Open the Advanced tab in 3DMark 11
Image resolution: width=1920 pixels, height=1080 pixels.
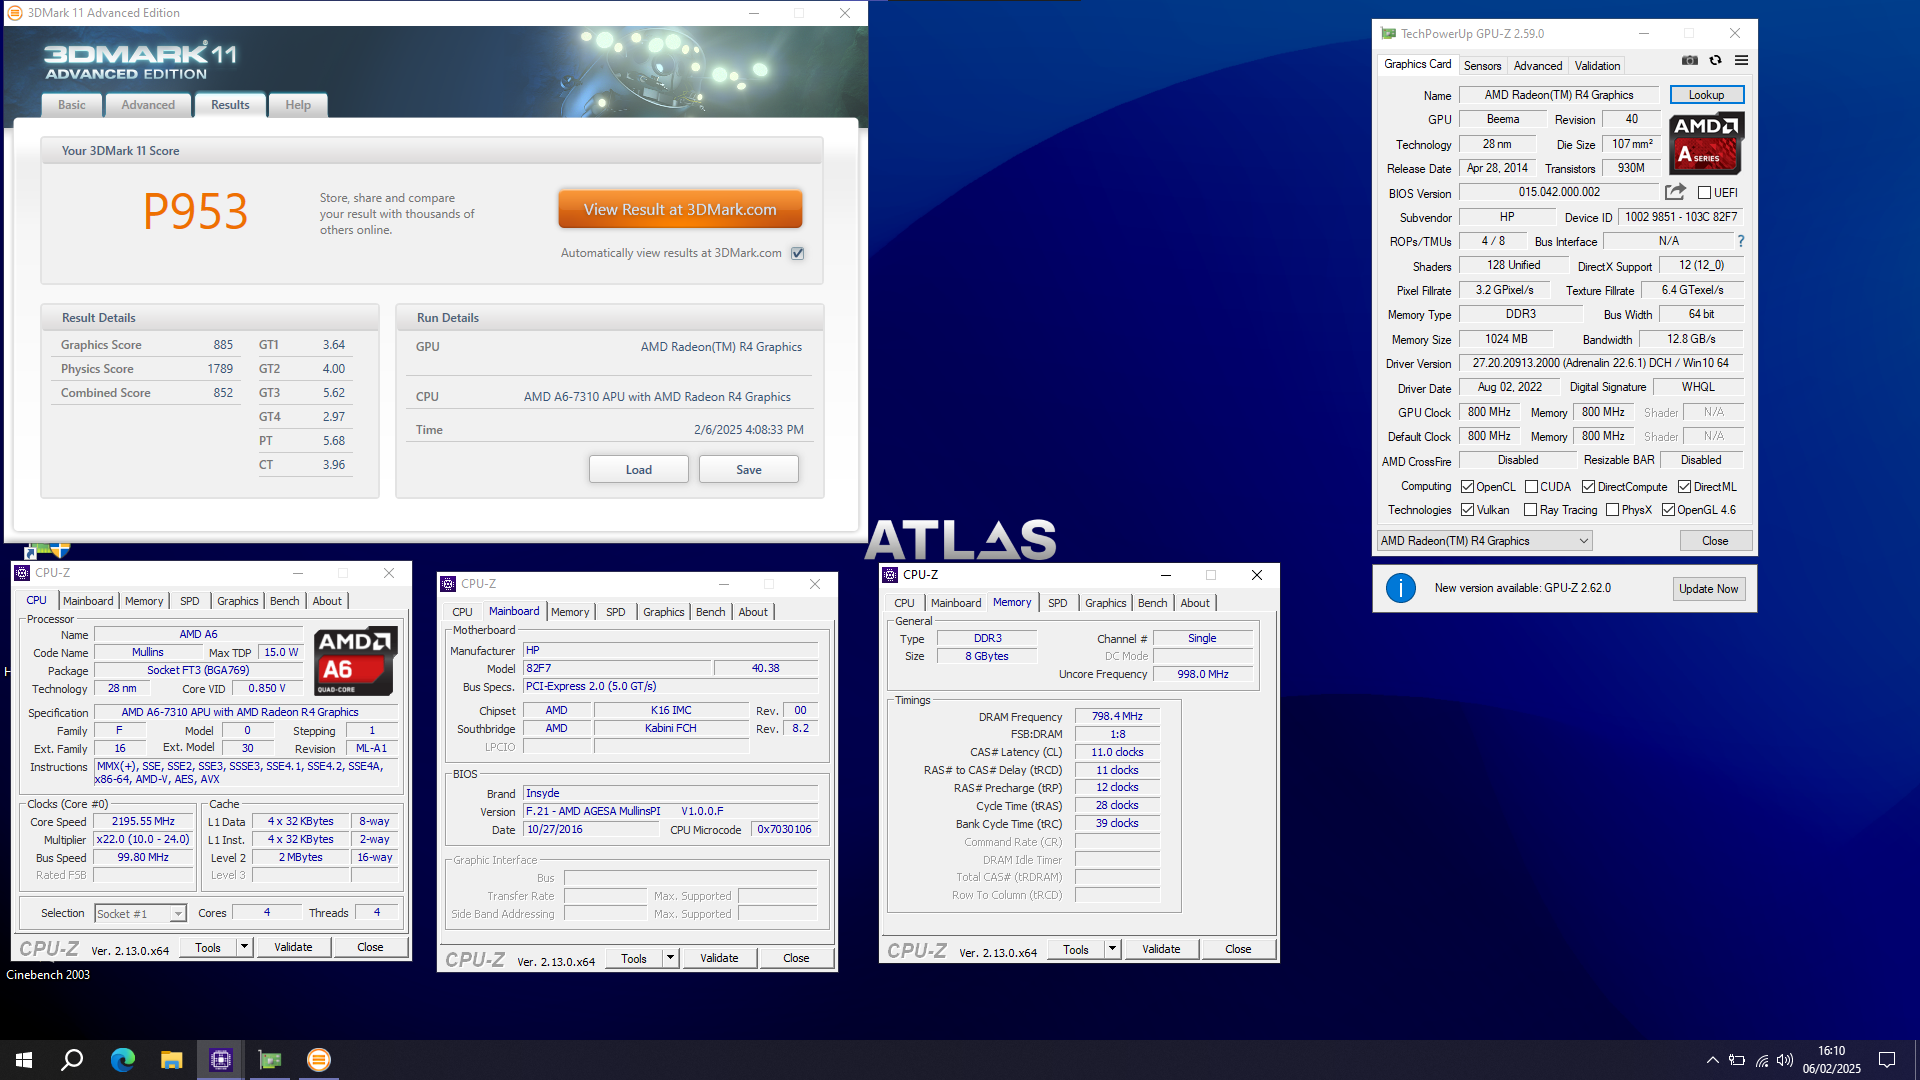point(147,105)
